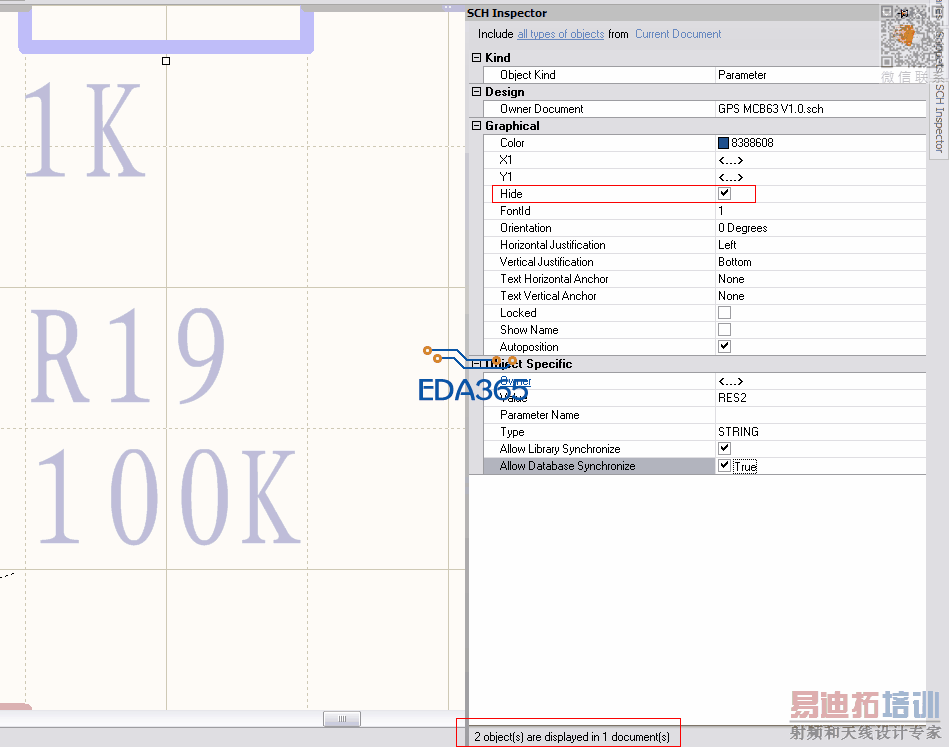Open the Orientation value '0 Degrees'

[820, 228]
